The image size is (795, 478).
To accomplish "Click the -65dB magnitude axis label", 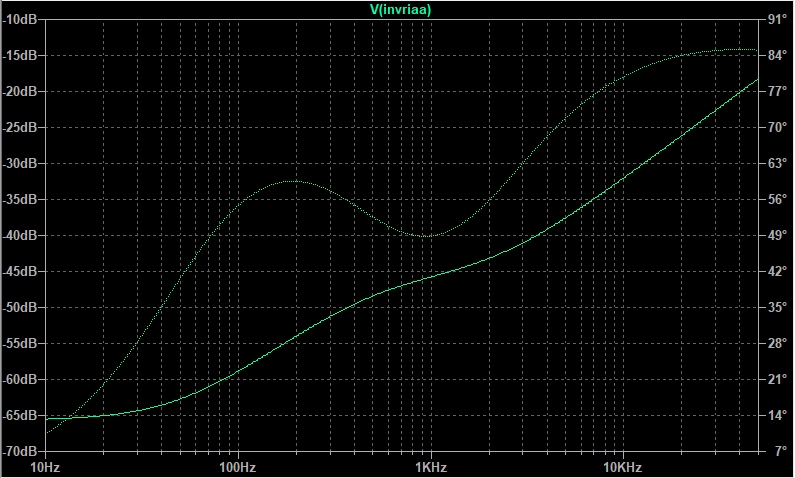I will tap(20, 415).
